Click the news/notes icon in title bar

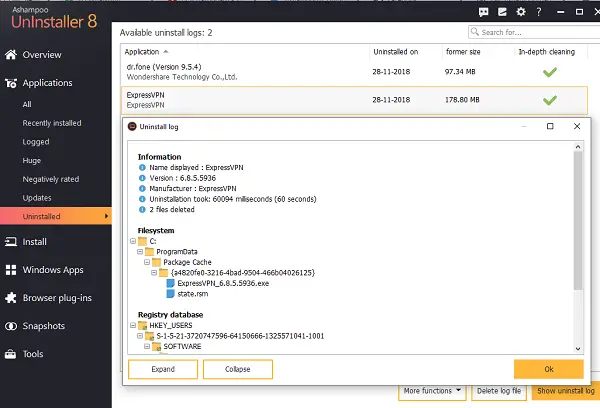click(502, 12)
